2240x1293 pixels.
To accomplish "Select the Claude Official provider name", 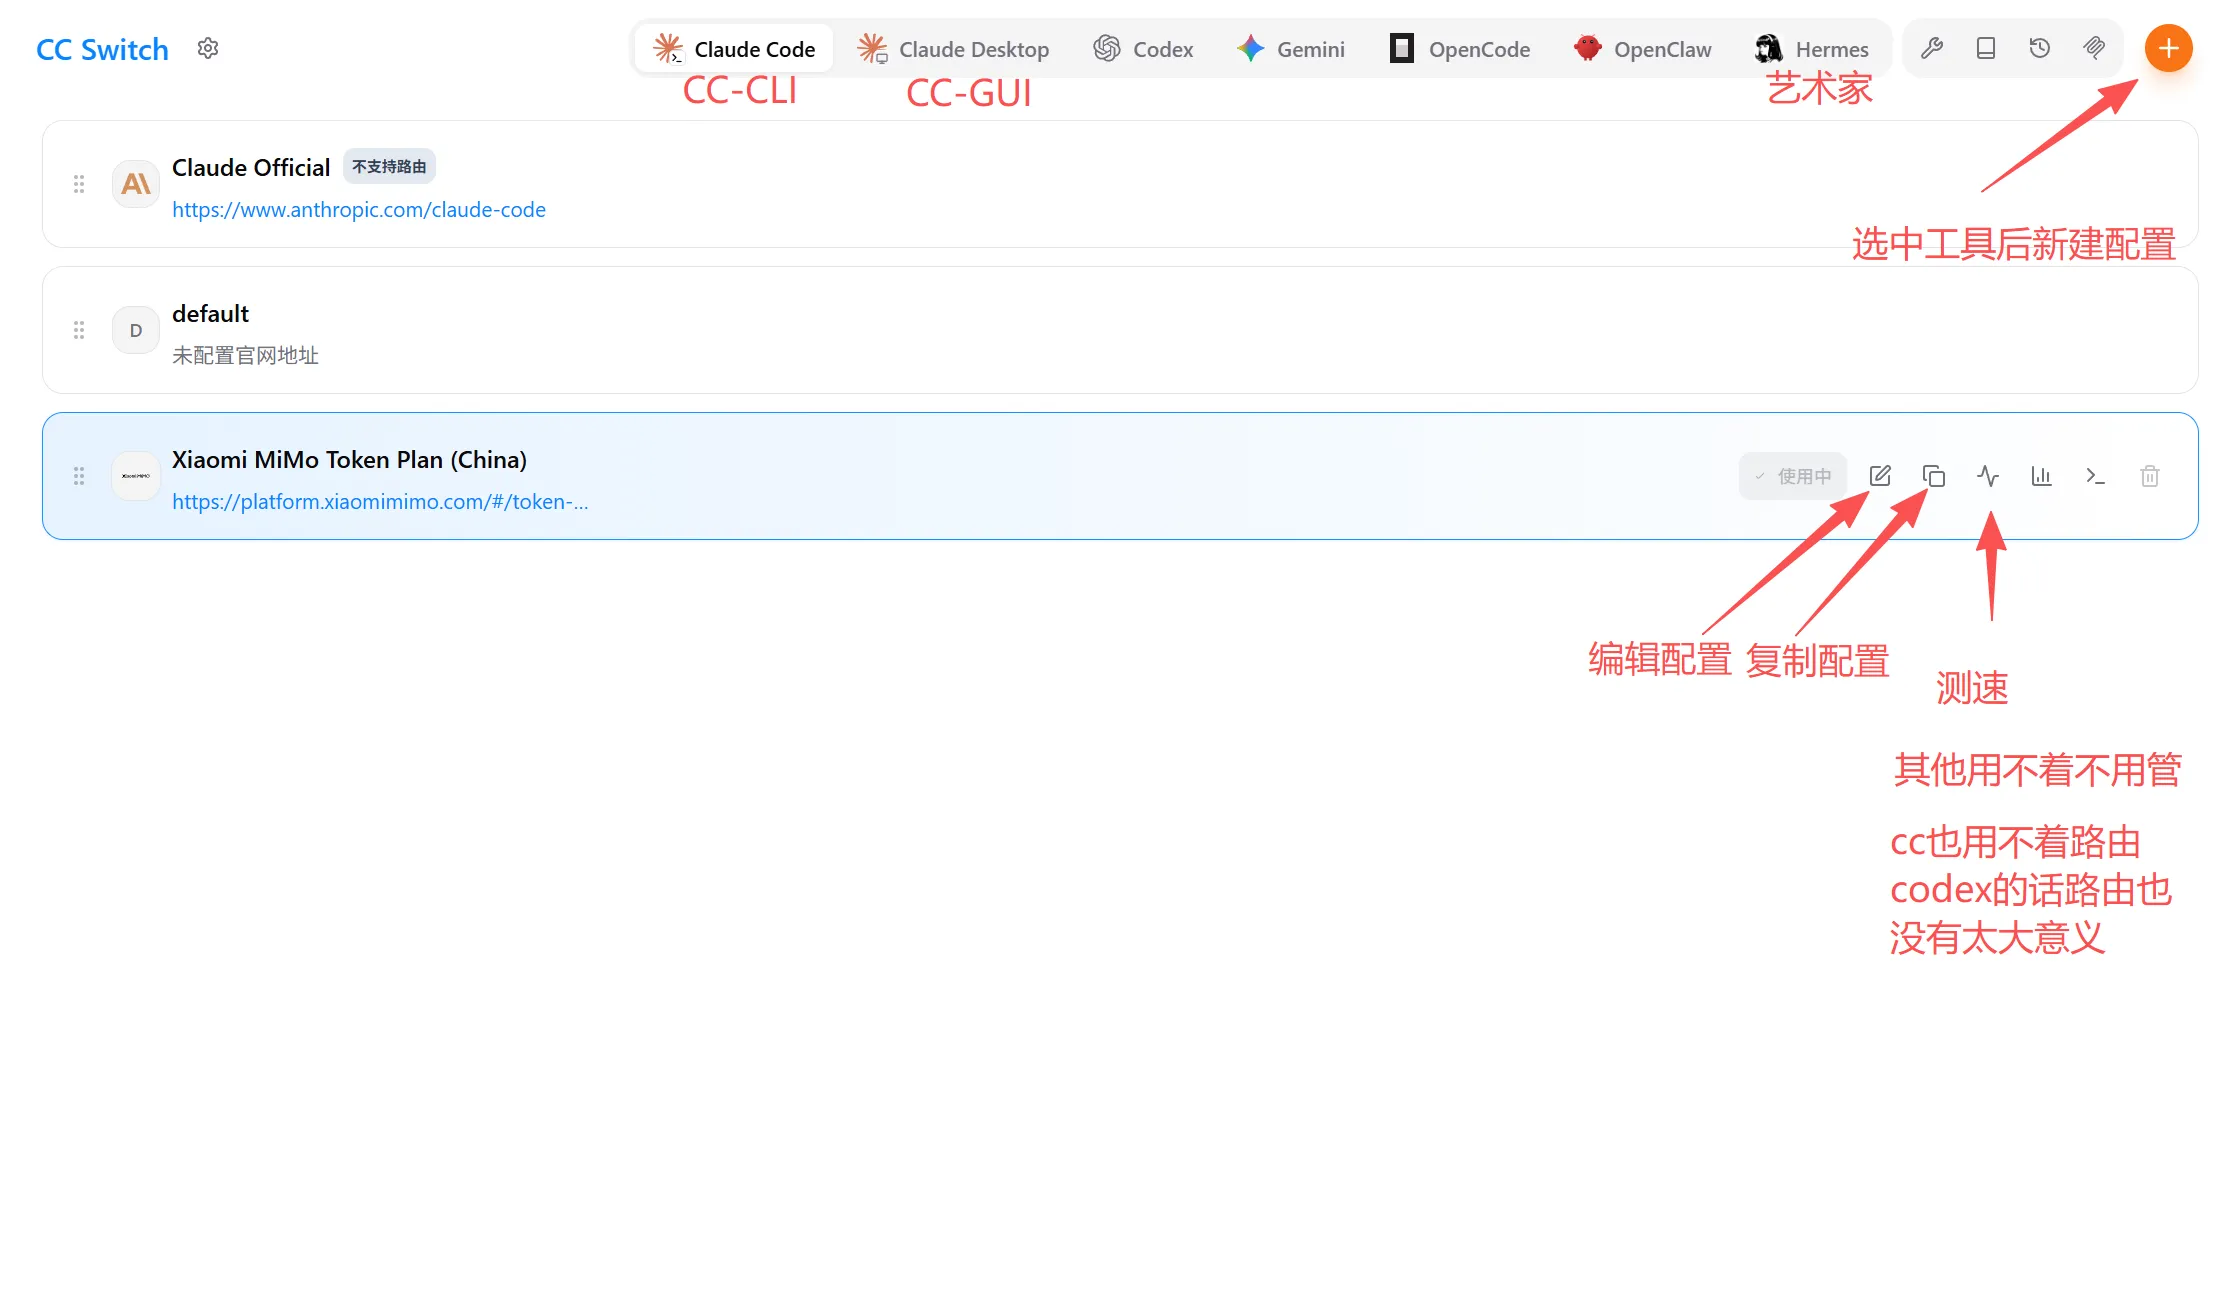I will (251, 167).
